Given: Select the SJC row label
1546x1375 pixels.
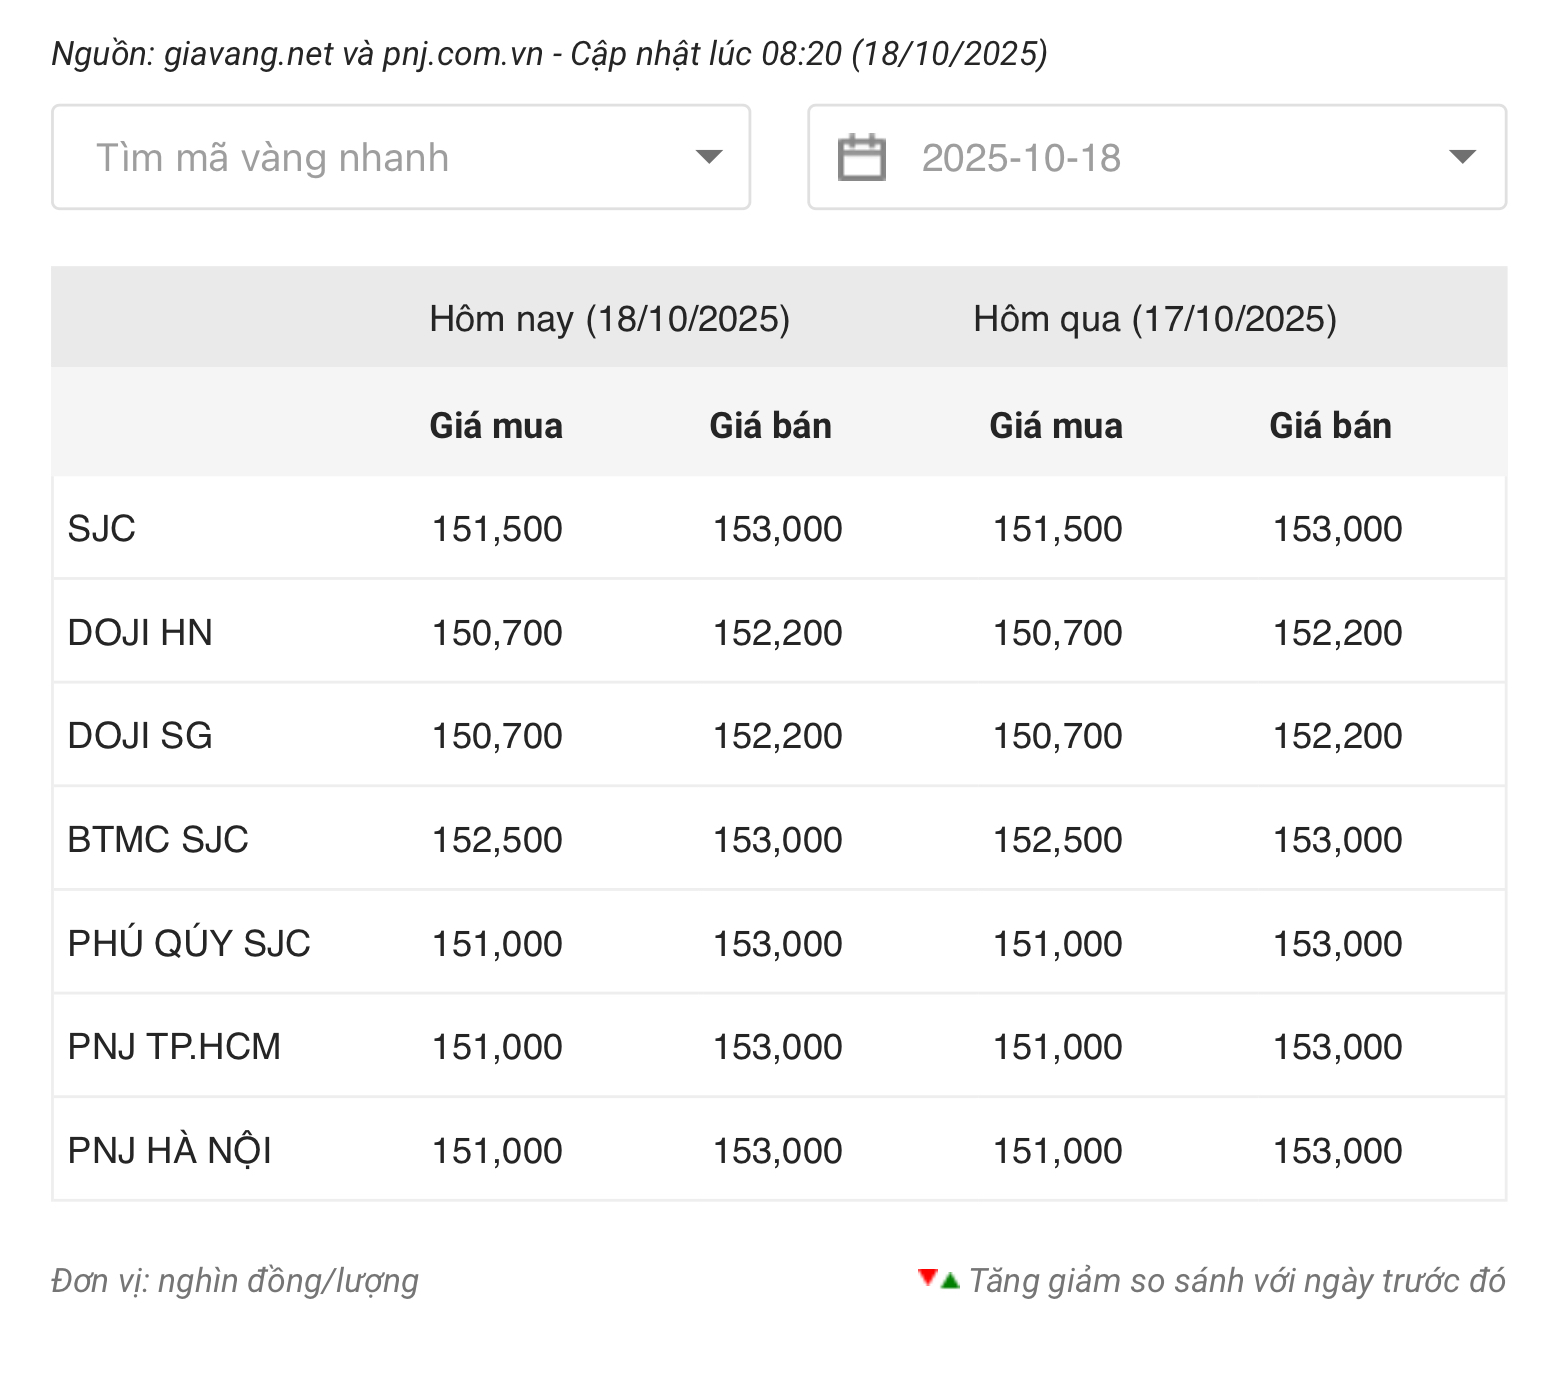Looking at the screenshot, I should coord(101,528).
